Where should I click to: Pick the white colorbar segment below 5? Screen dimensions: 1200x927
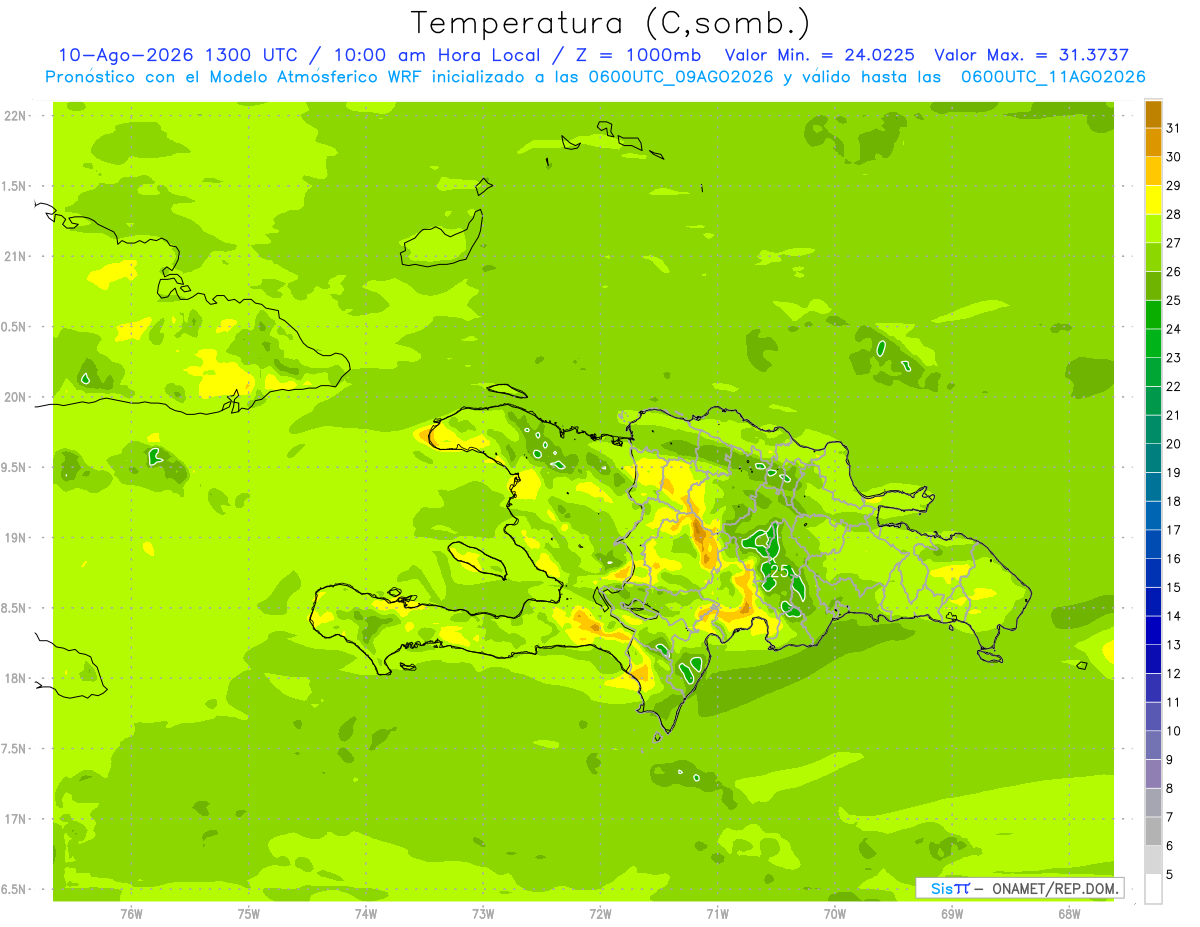1153,889
